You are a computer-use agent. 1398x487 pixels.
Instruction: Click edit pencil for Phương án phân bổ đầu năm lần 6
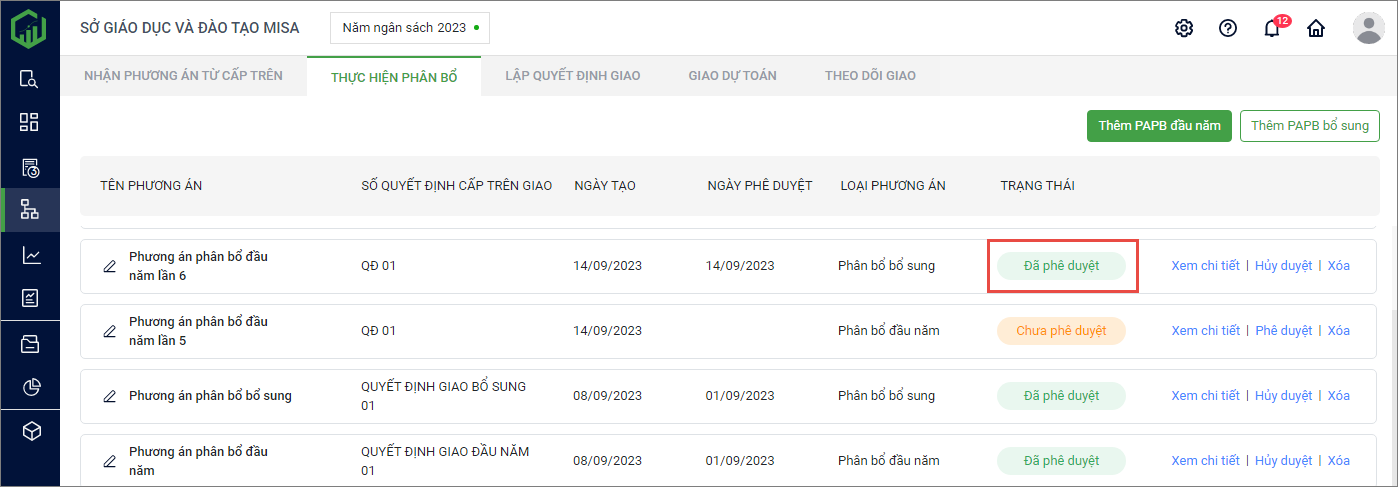pos(110,266)
